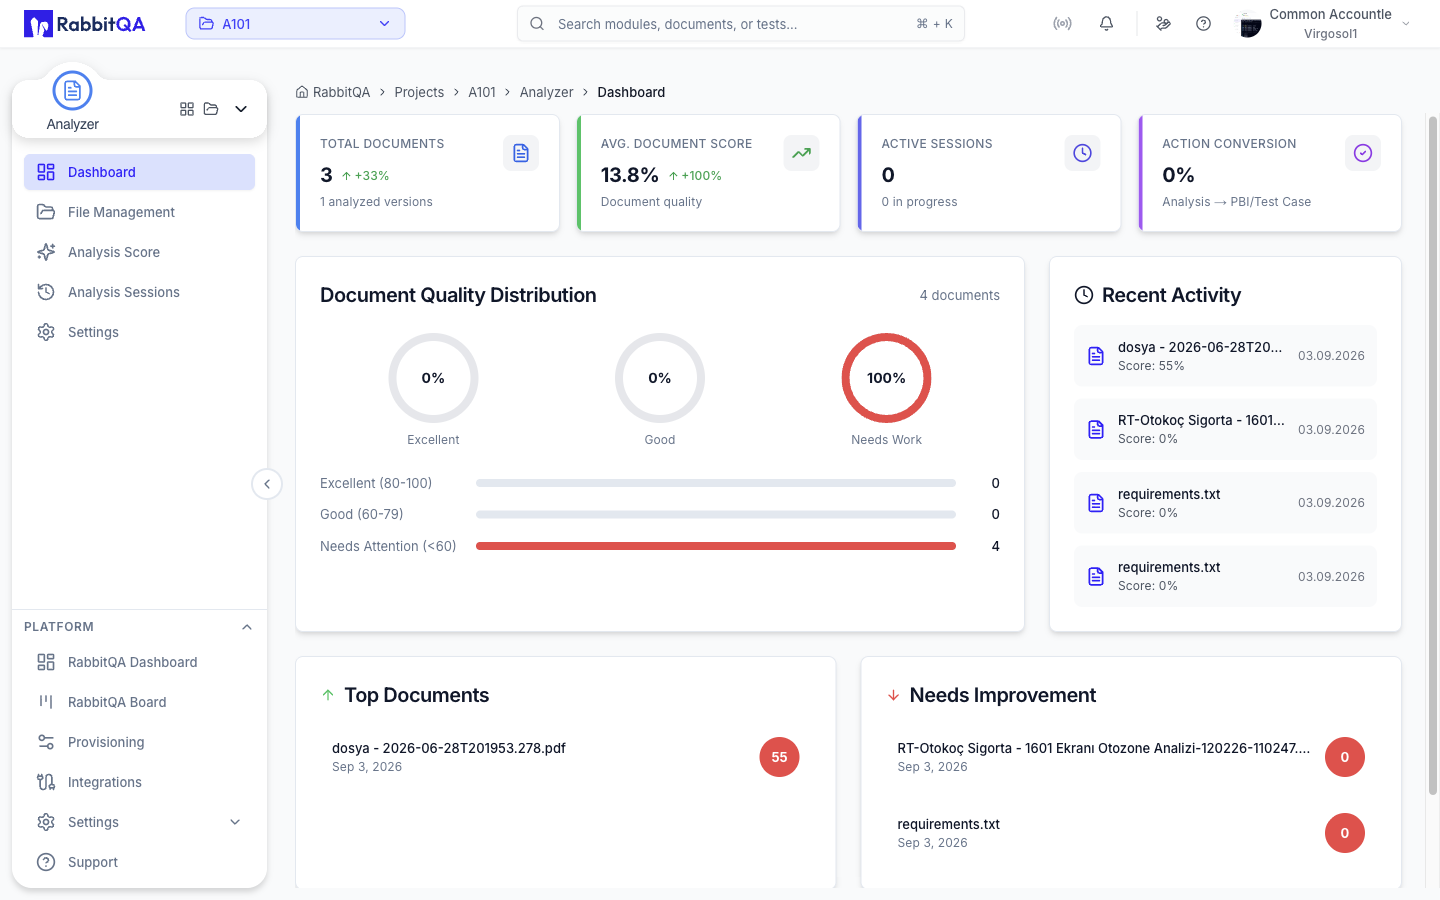Open the live broadcast signal icon
The image size is (1440, 900).
[1062, 24]
